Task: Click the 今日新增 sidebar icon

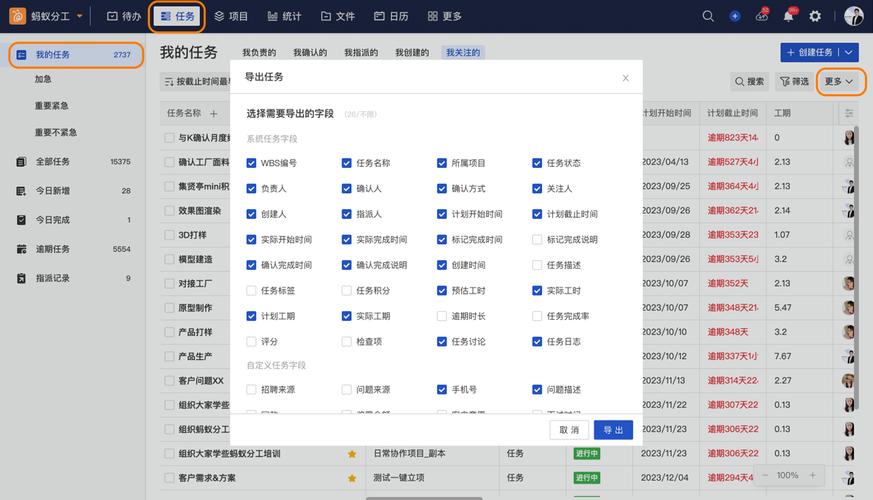Action: (21, 191)
